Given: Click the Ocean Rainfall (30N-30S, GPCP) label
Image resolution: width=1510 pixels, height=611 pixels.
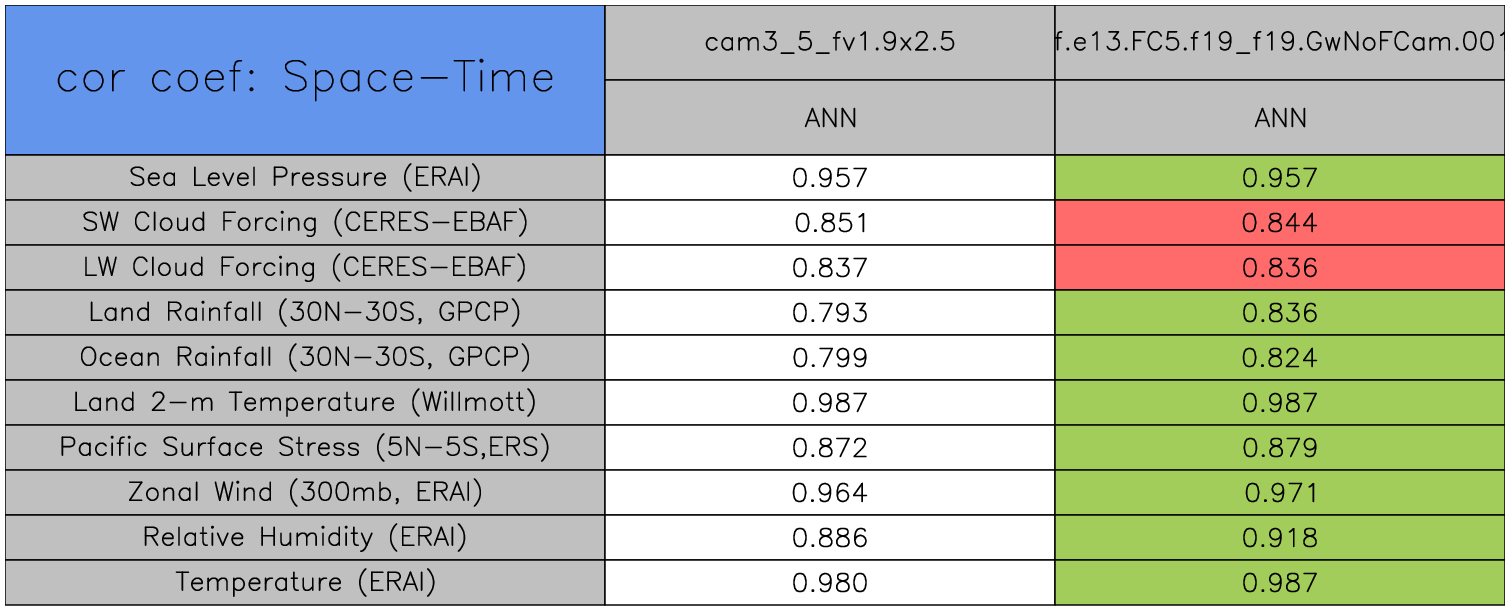Looking at the screenshot, I should [304, 357].
